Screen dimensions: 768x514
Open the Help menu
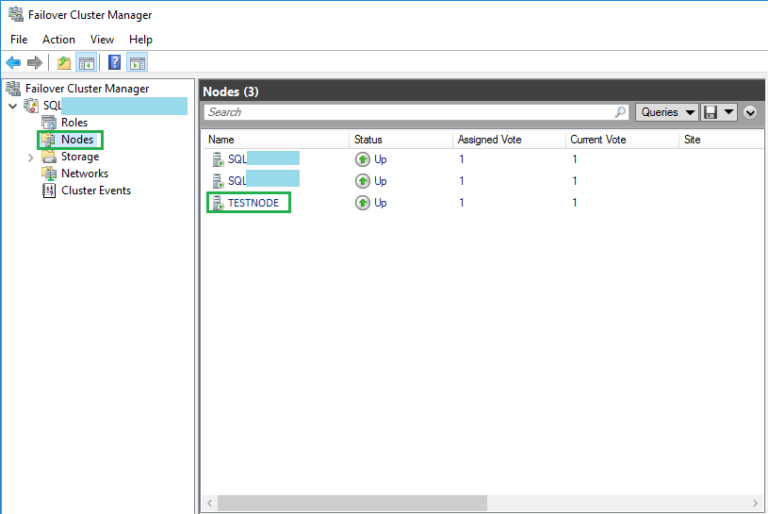pyautogui.click(x=141, y=40)
